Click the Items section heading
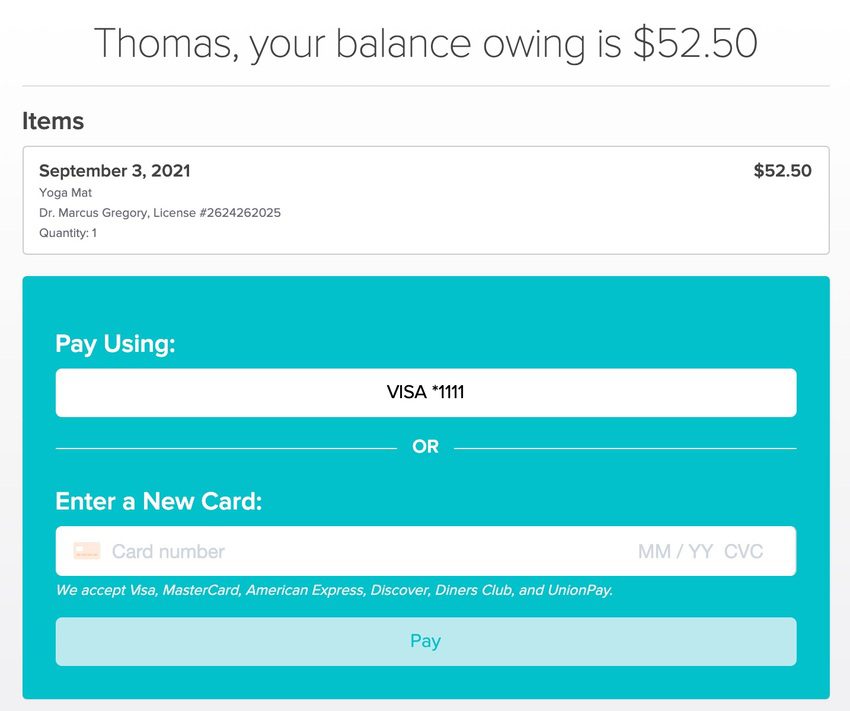 tap(53, 121)
